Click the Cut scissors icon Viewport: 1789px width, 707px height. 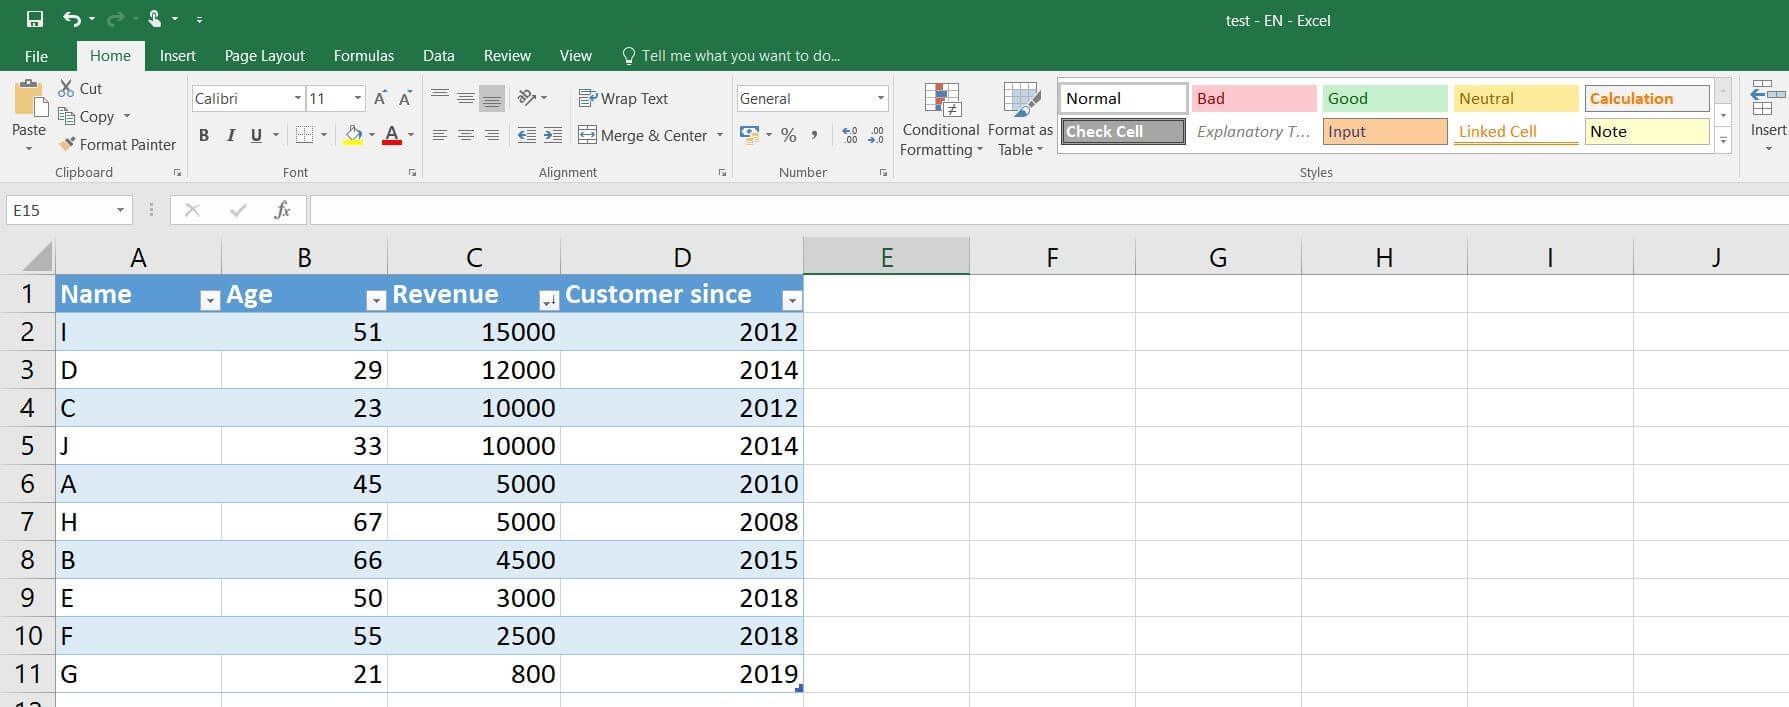click(x=67, y=88)
